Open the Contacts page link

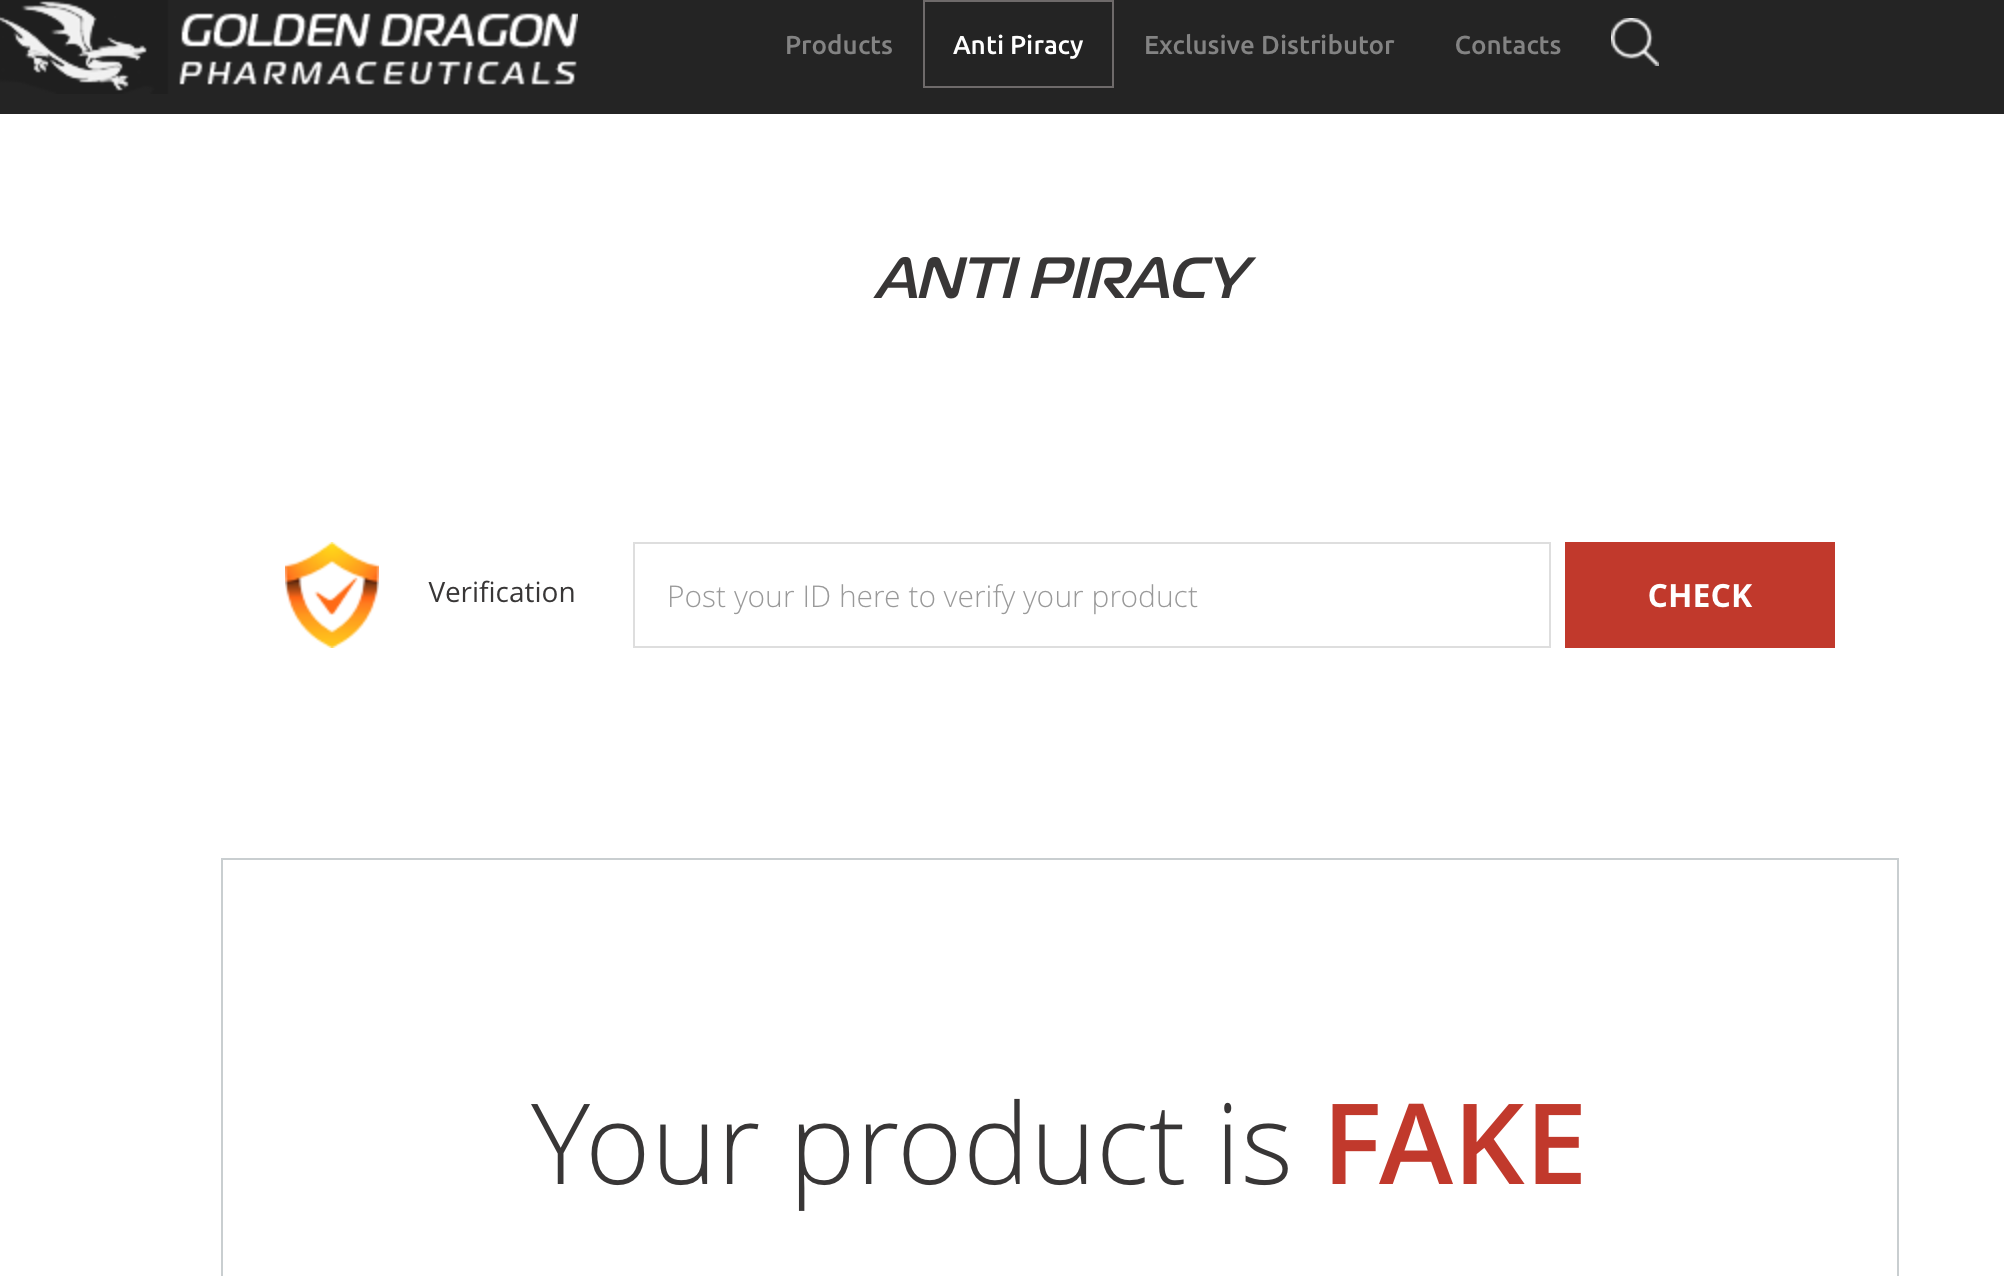tap(1507, 45)
